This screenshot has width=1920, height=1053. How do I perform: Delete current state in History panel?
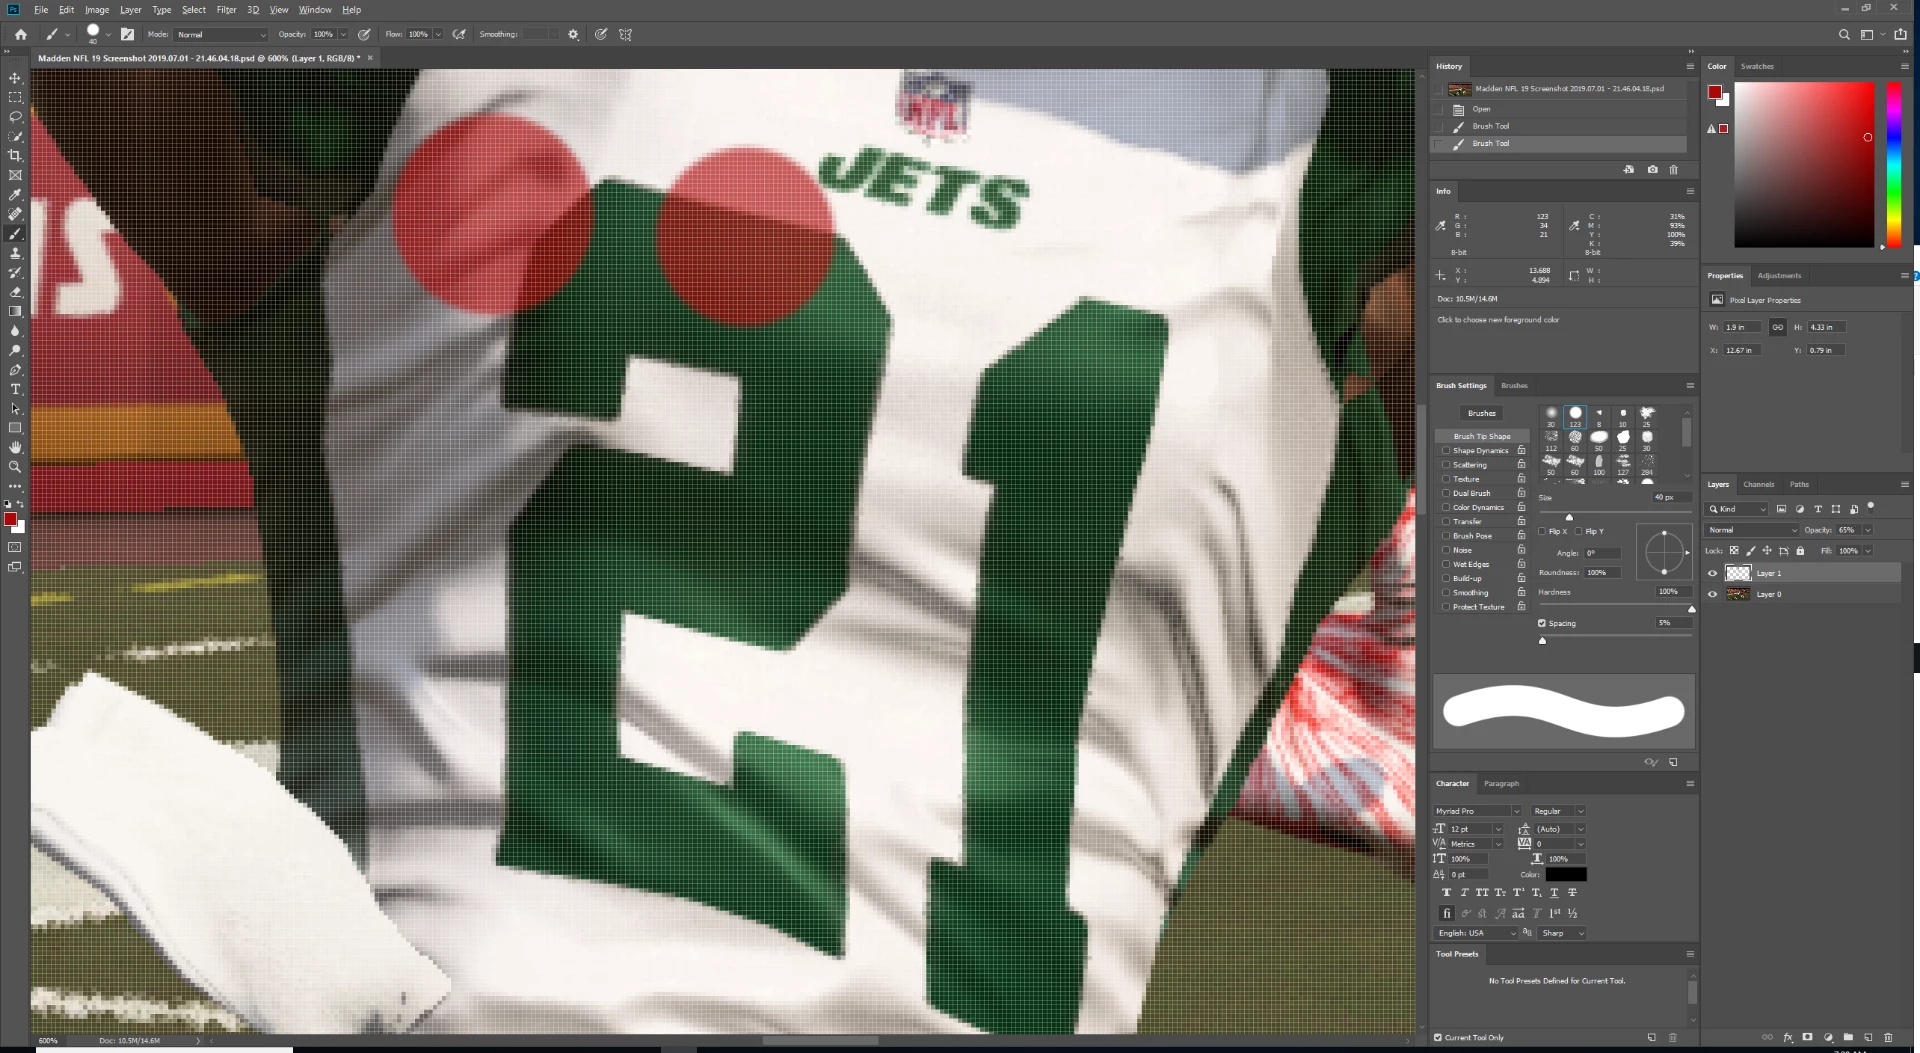(x=1673, y=170)
